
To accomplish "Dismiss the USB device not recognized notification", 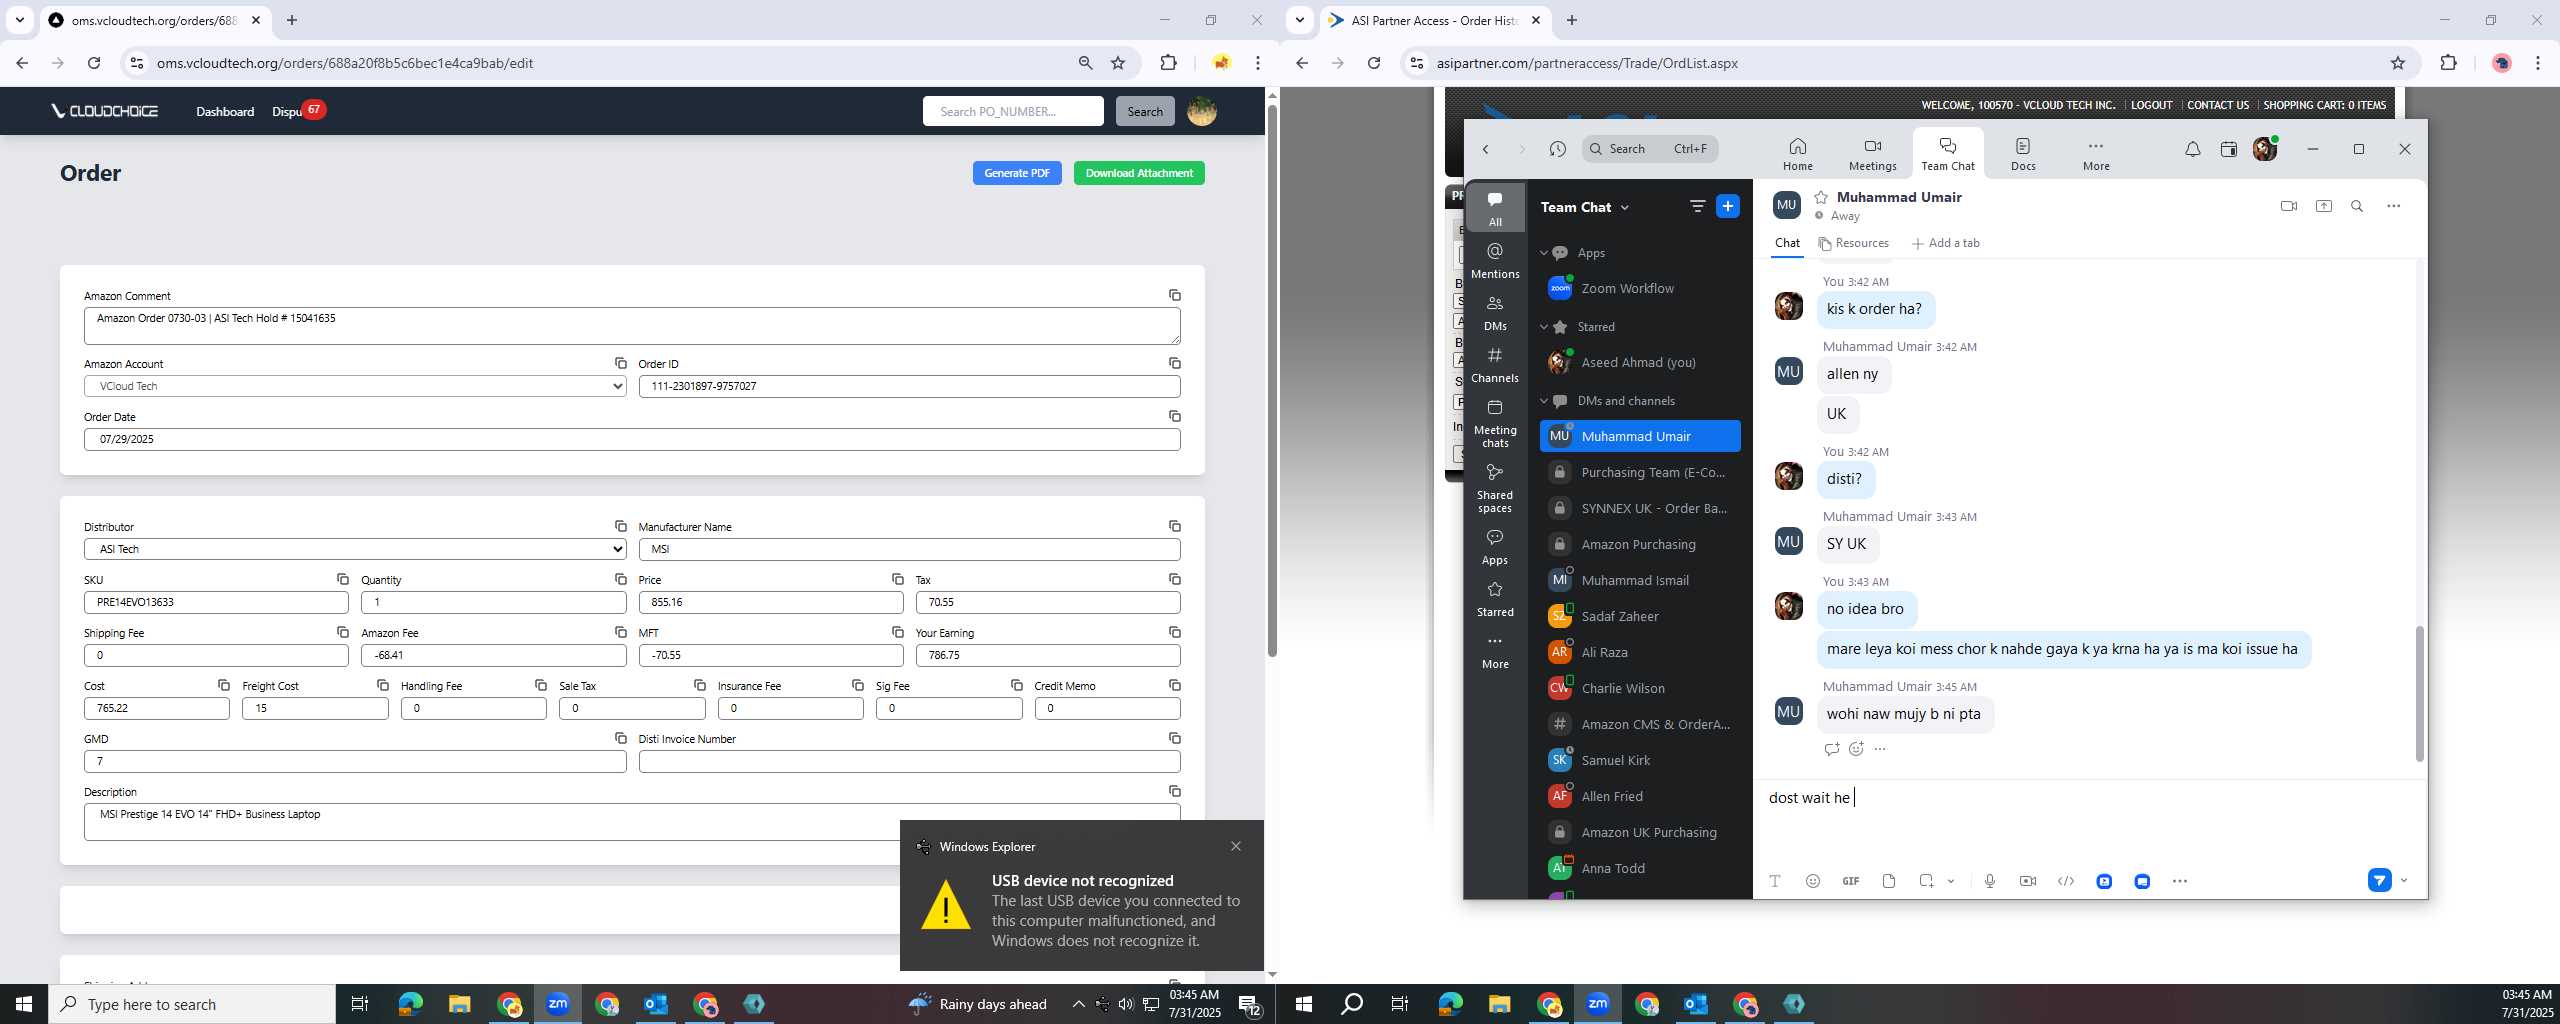I will [x=1236, y=846].
